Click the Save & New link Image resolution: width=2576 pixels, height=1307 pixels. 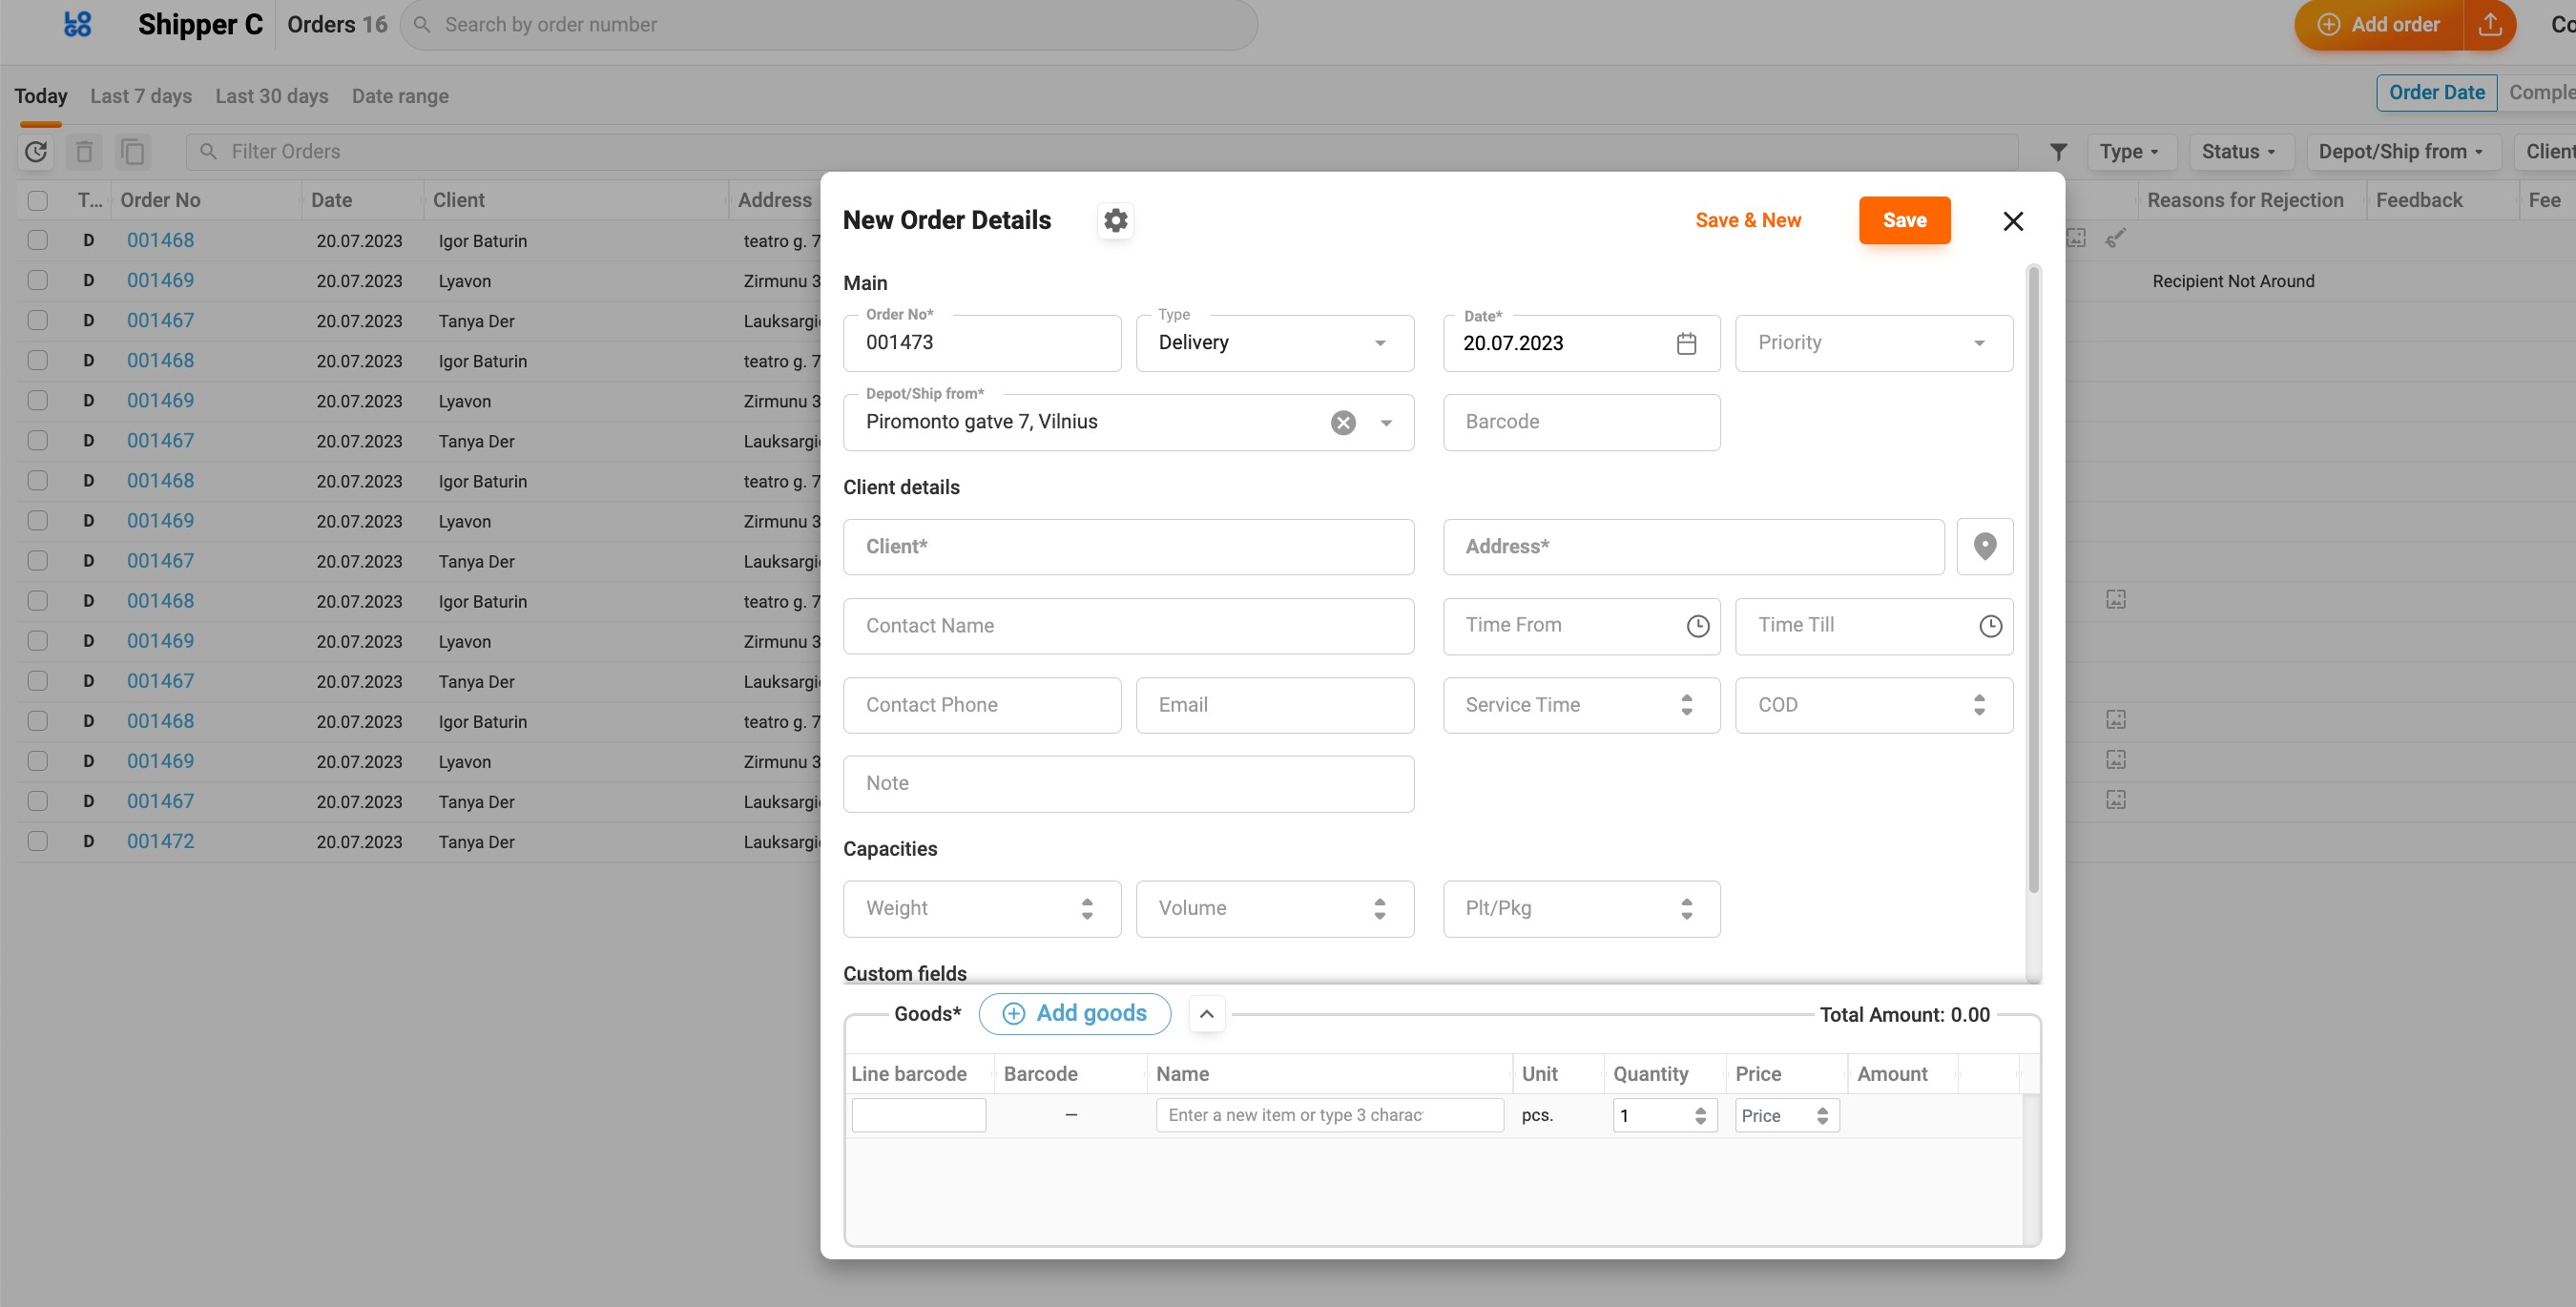tap(1747, 220)
